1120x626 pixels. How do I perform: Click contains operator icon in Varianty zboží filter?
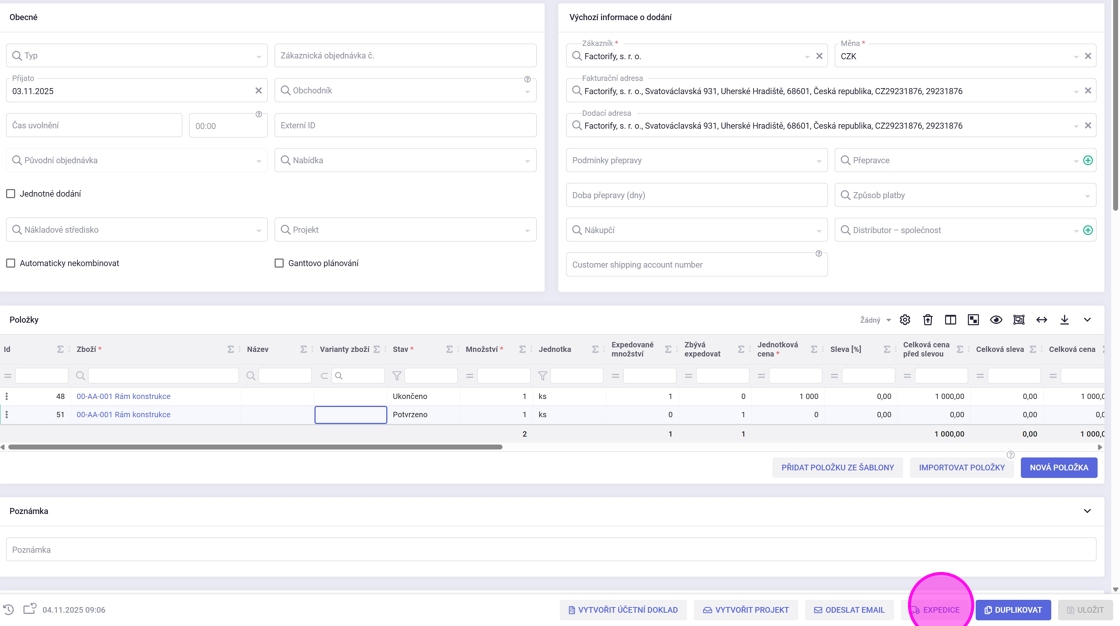[x=324, y=376]
